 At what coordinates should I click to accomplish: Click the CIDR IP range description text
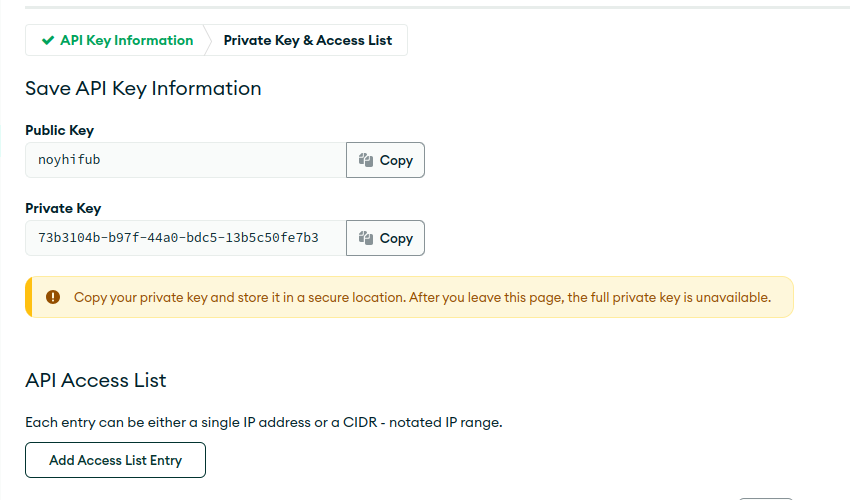pos(263,422)
